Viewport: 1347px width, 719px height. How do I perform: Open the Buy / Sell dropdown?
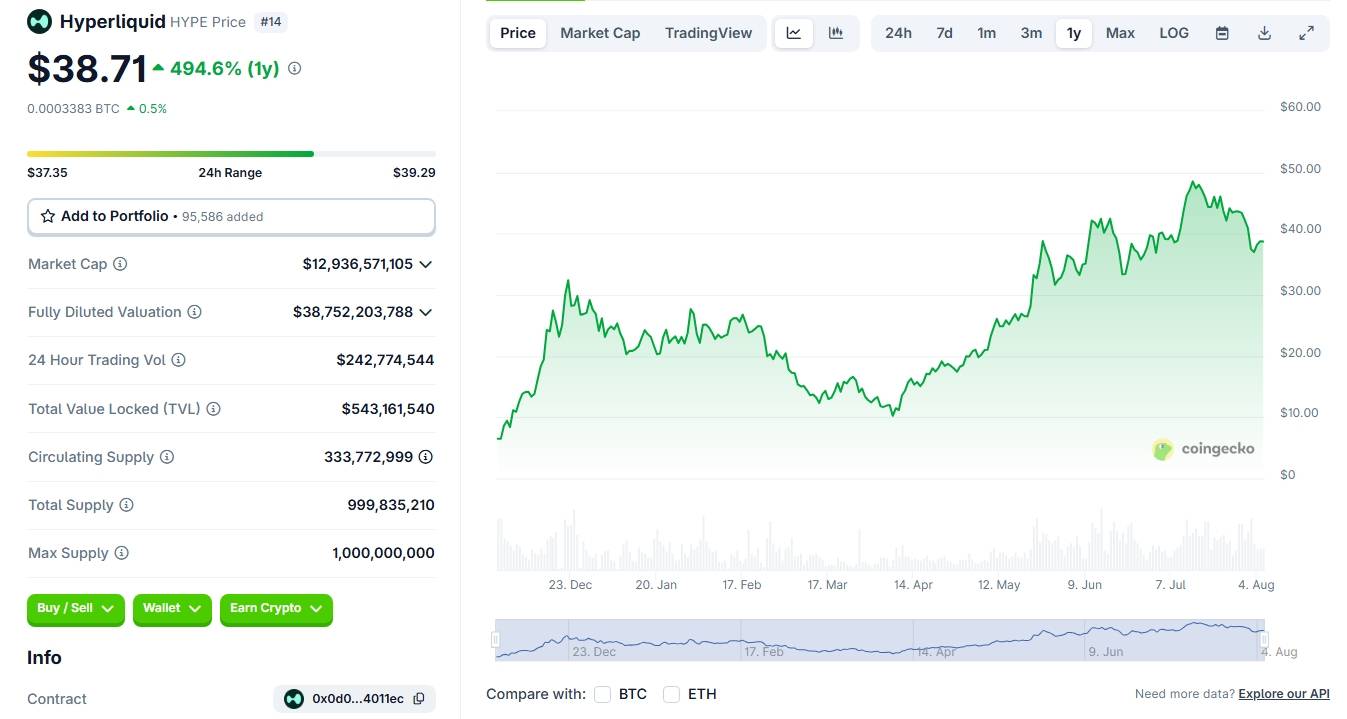point(76,609)
